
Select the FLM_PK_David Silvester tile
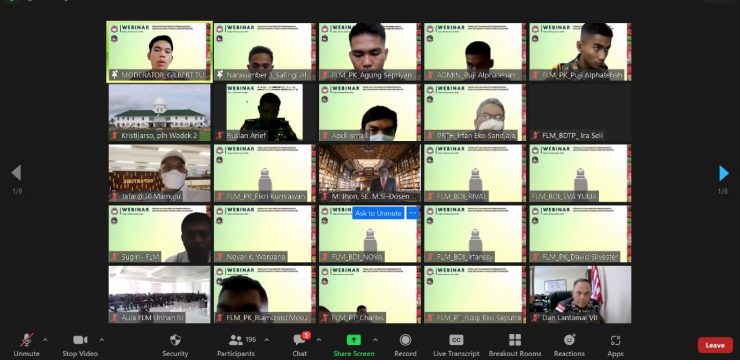[580, 234]
